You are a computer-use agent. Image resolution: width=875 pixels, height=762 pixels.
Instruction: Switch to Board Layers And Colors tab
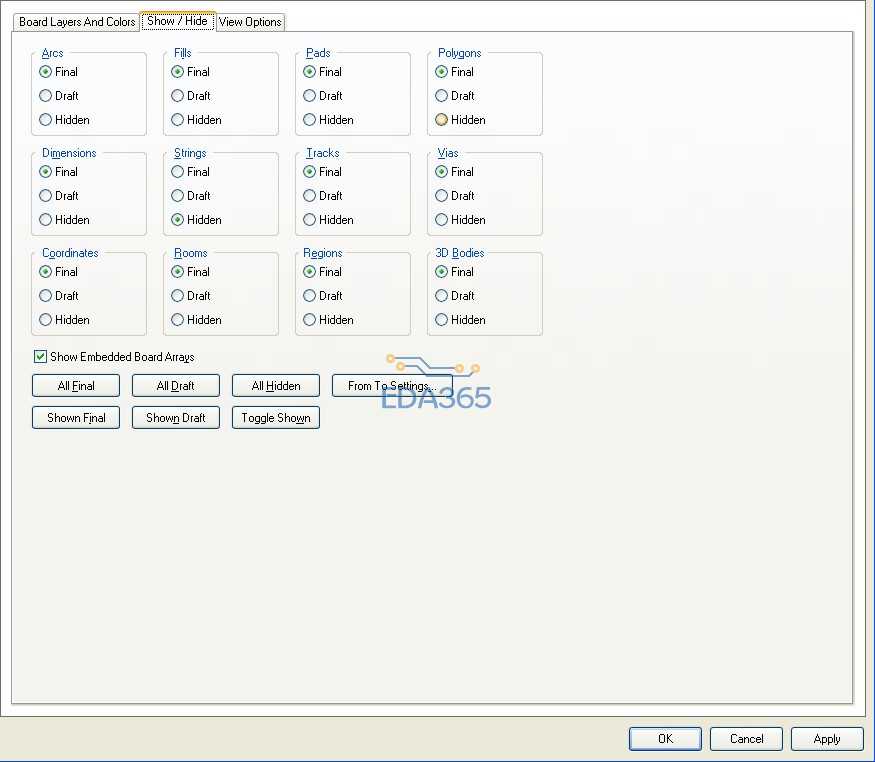(76, 22)
